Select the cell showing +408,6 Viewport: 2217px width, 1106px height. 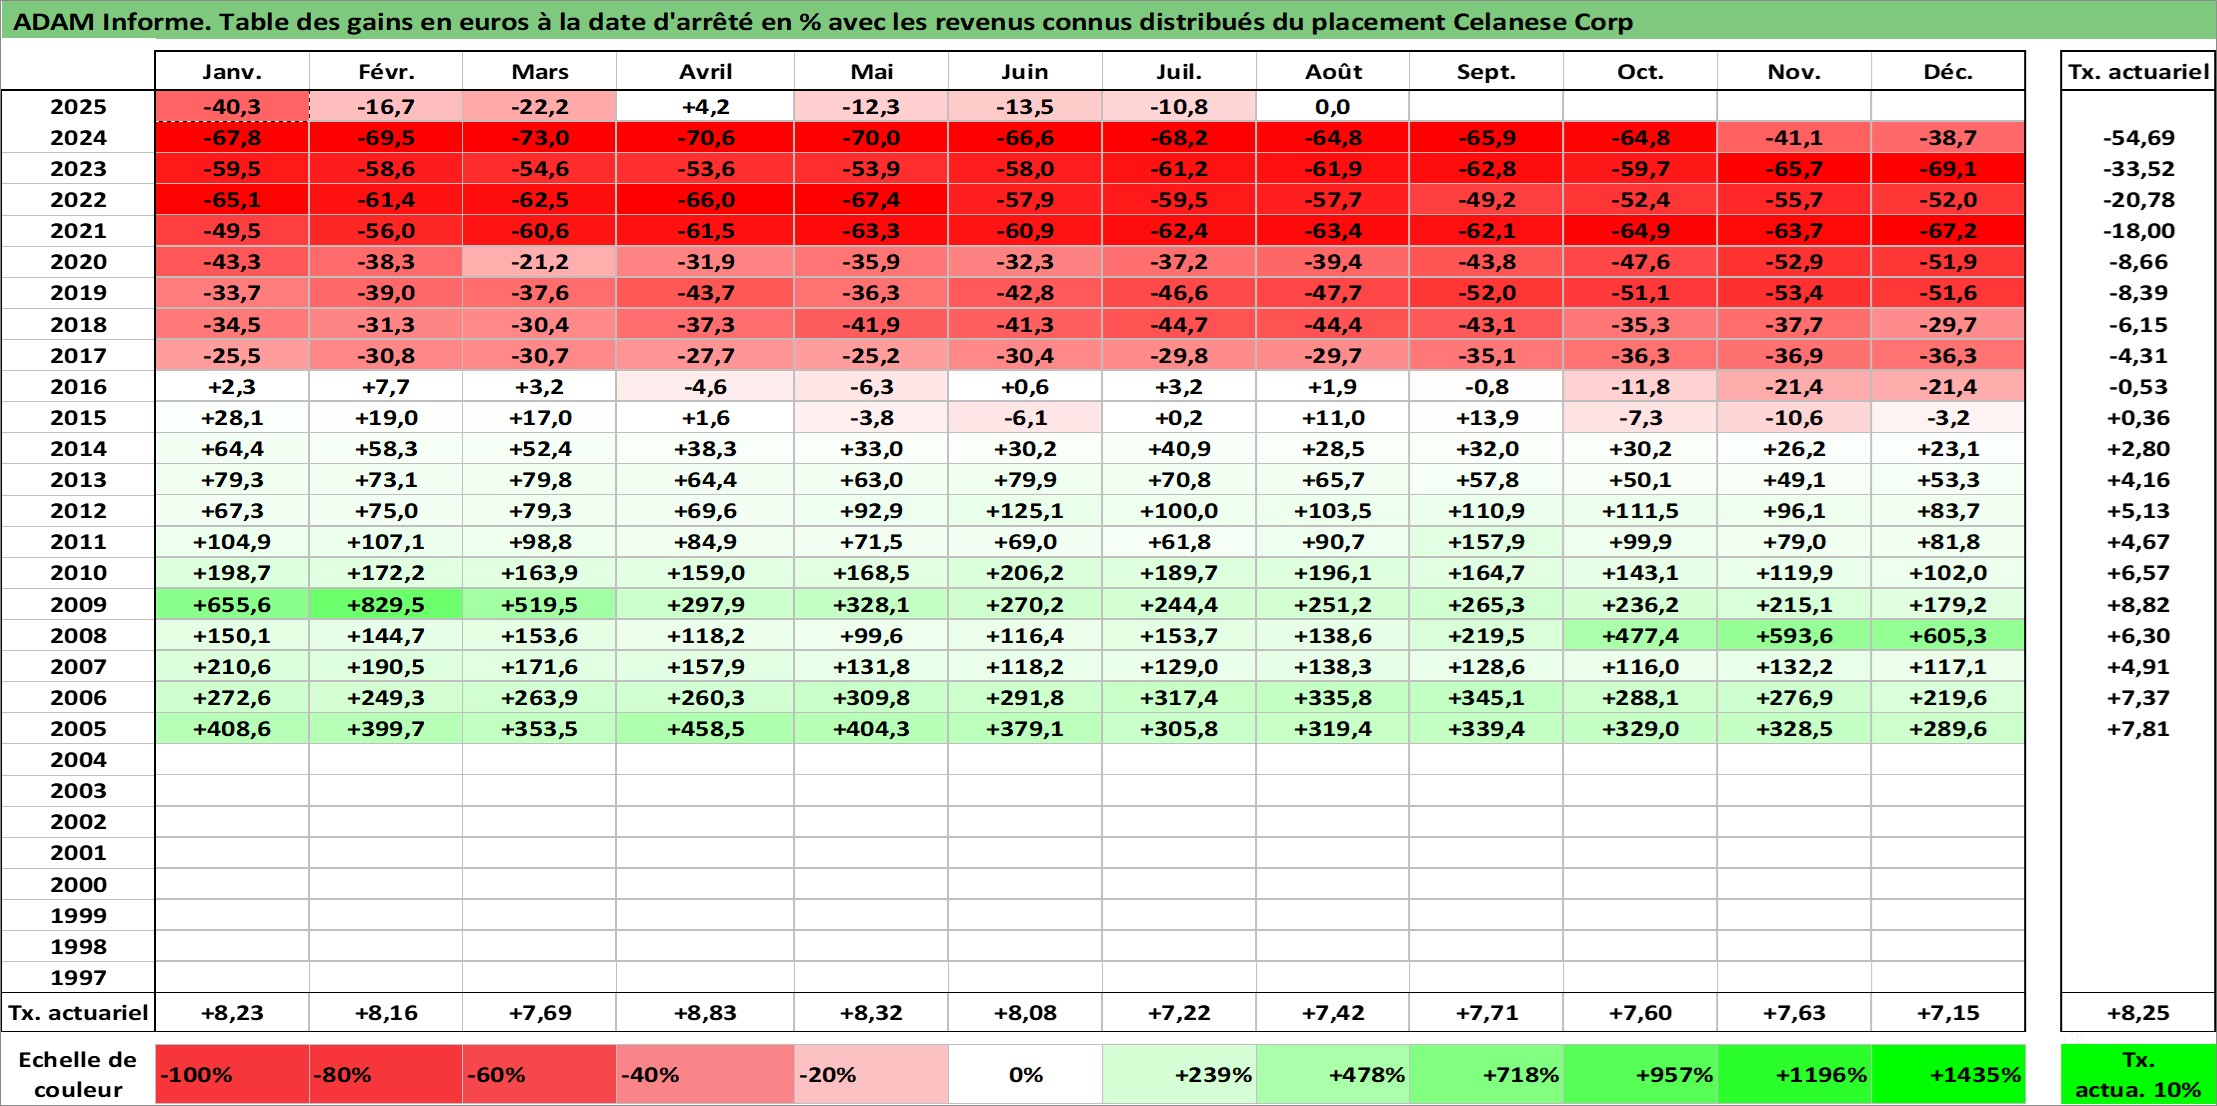[x=232, y=728]
